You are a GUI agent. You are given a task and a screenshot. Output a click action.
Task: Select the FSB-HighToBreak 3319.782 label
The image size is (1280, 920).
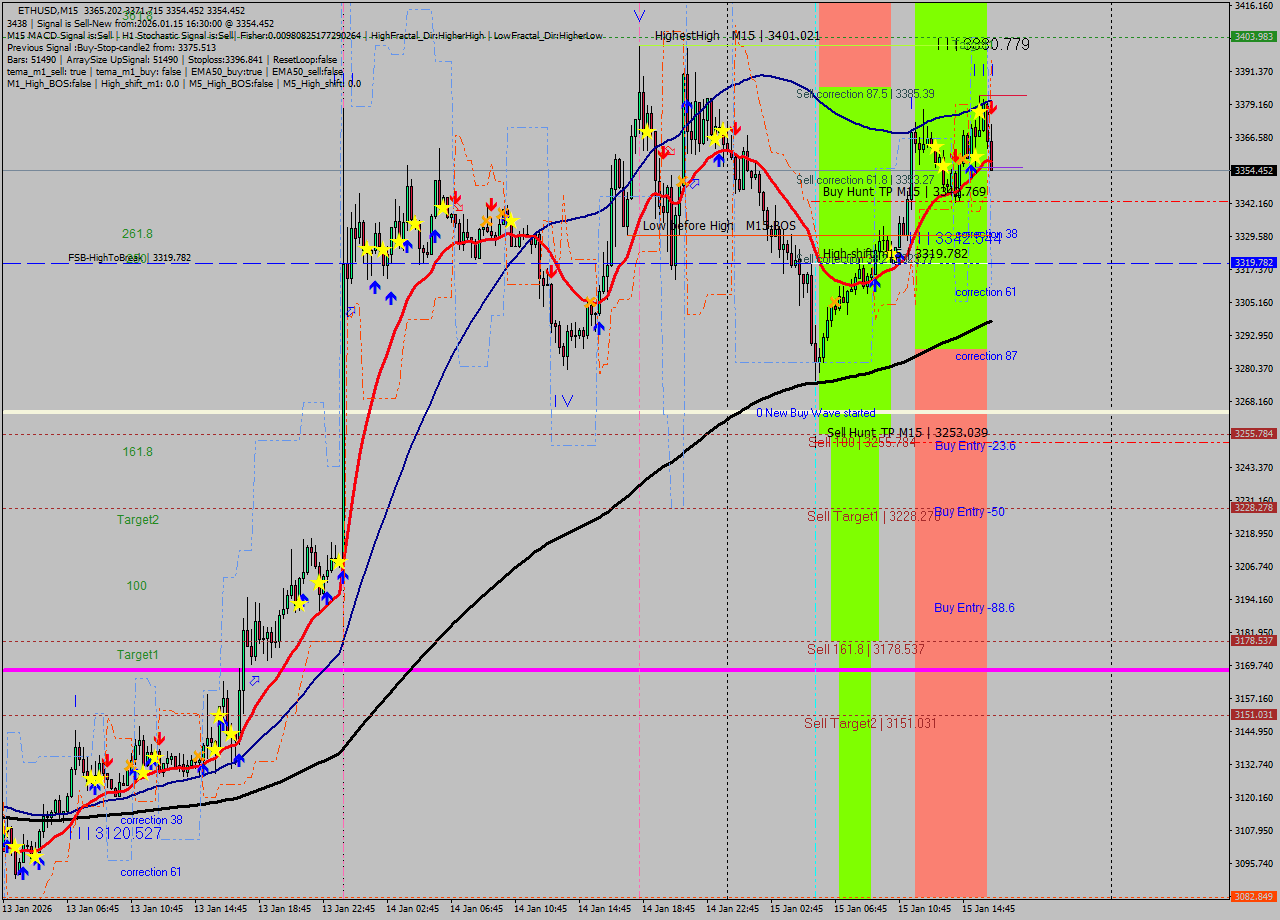(x=129, y=258)
